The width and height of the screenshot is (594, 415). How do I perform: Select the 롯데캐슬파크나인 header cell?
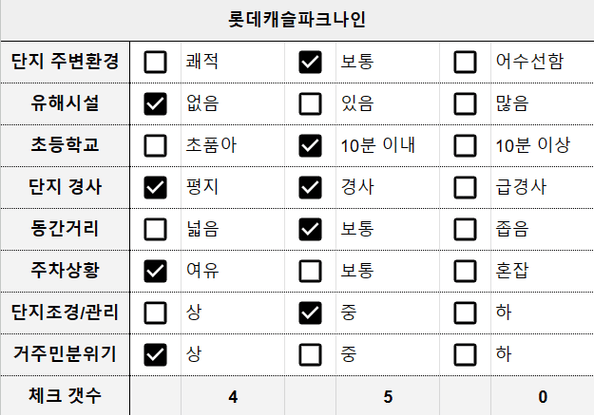tap(297, 20)
